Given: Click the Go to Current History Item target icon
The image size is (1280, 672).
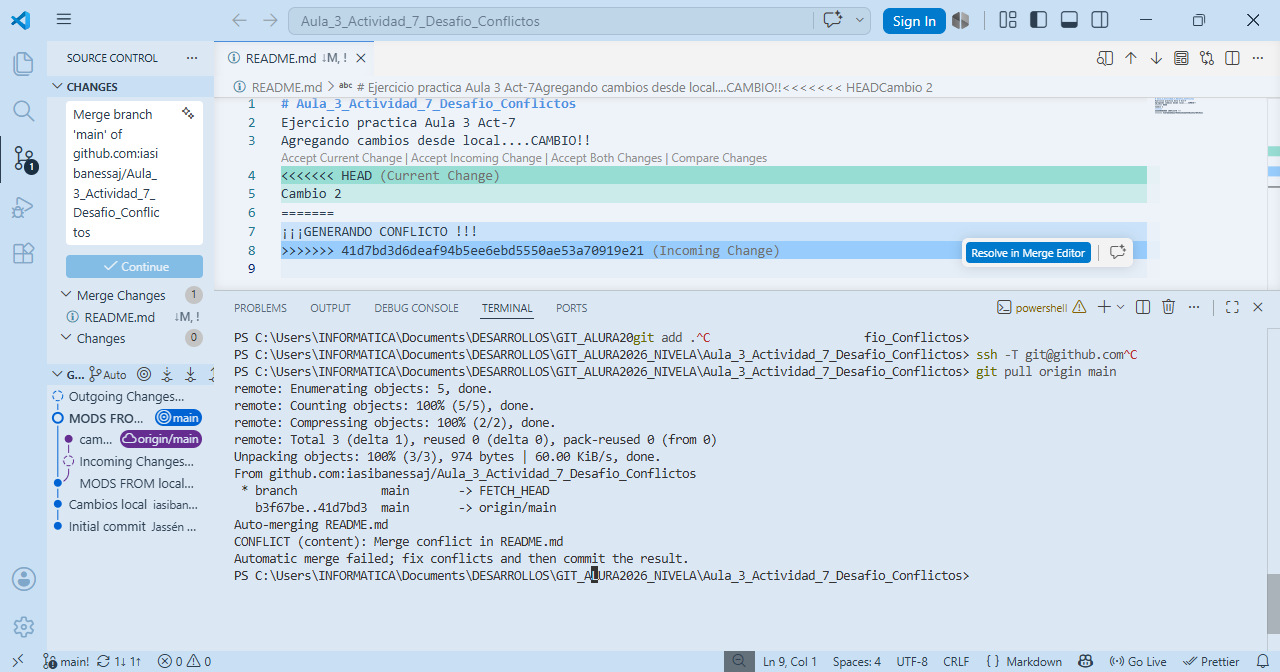Looking at the screenshot, I should [144, 374].
